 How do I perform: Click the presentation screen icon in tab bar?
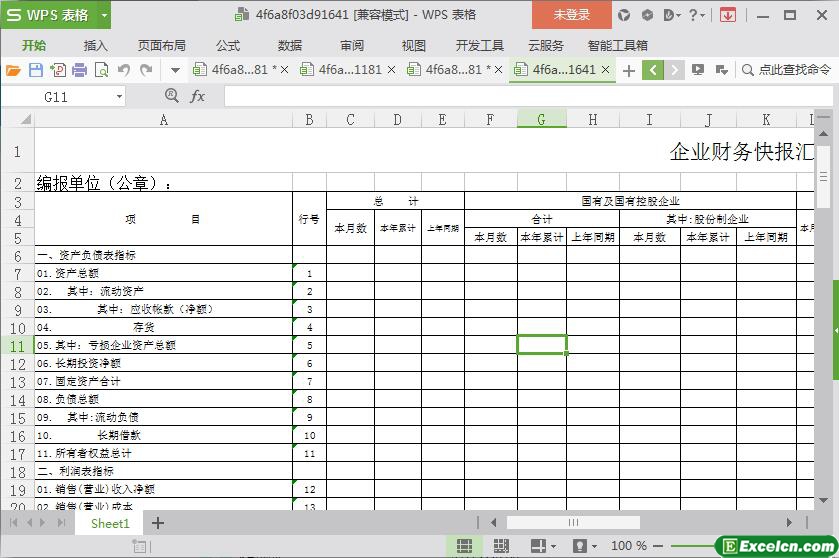click(x=697, y=70)
